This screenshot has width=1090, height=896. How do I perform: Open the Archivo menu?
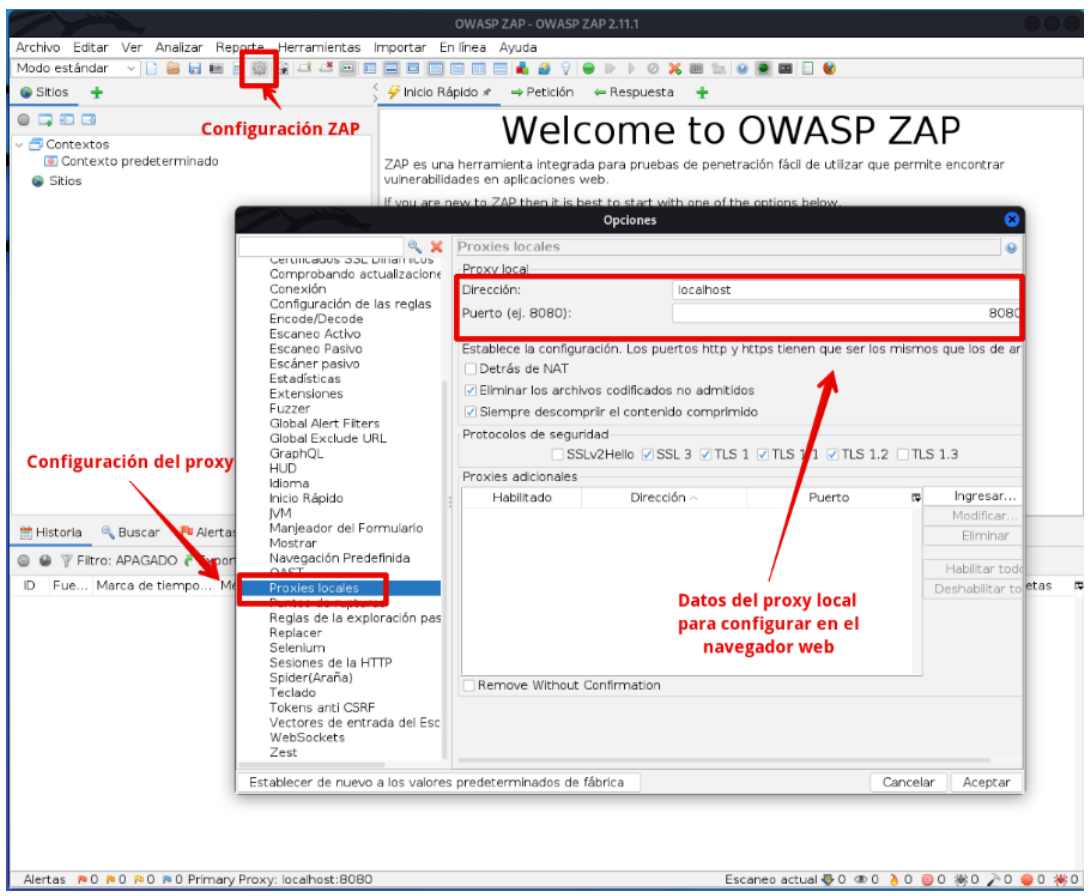point(38,47)
